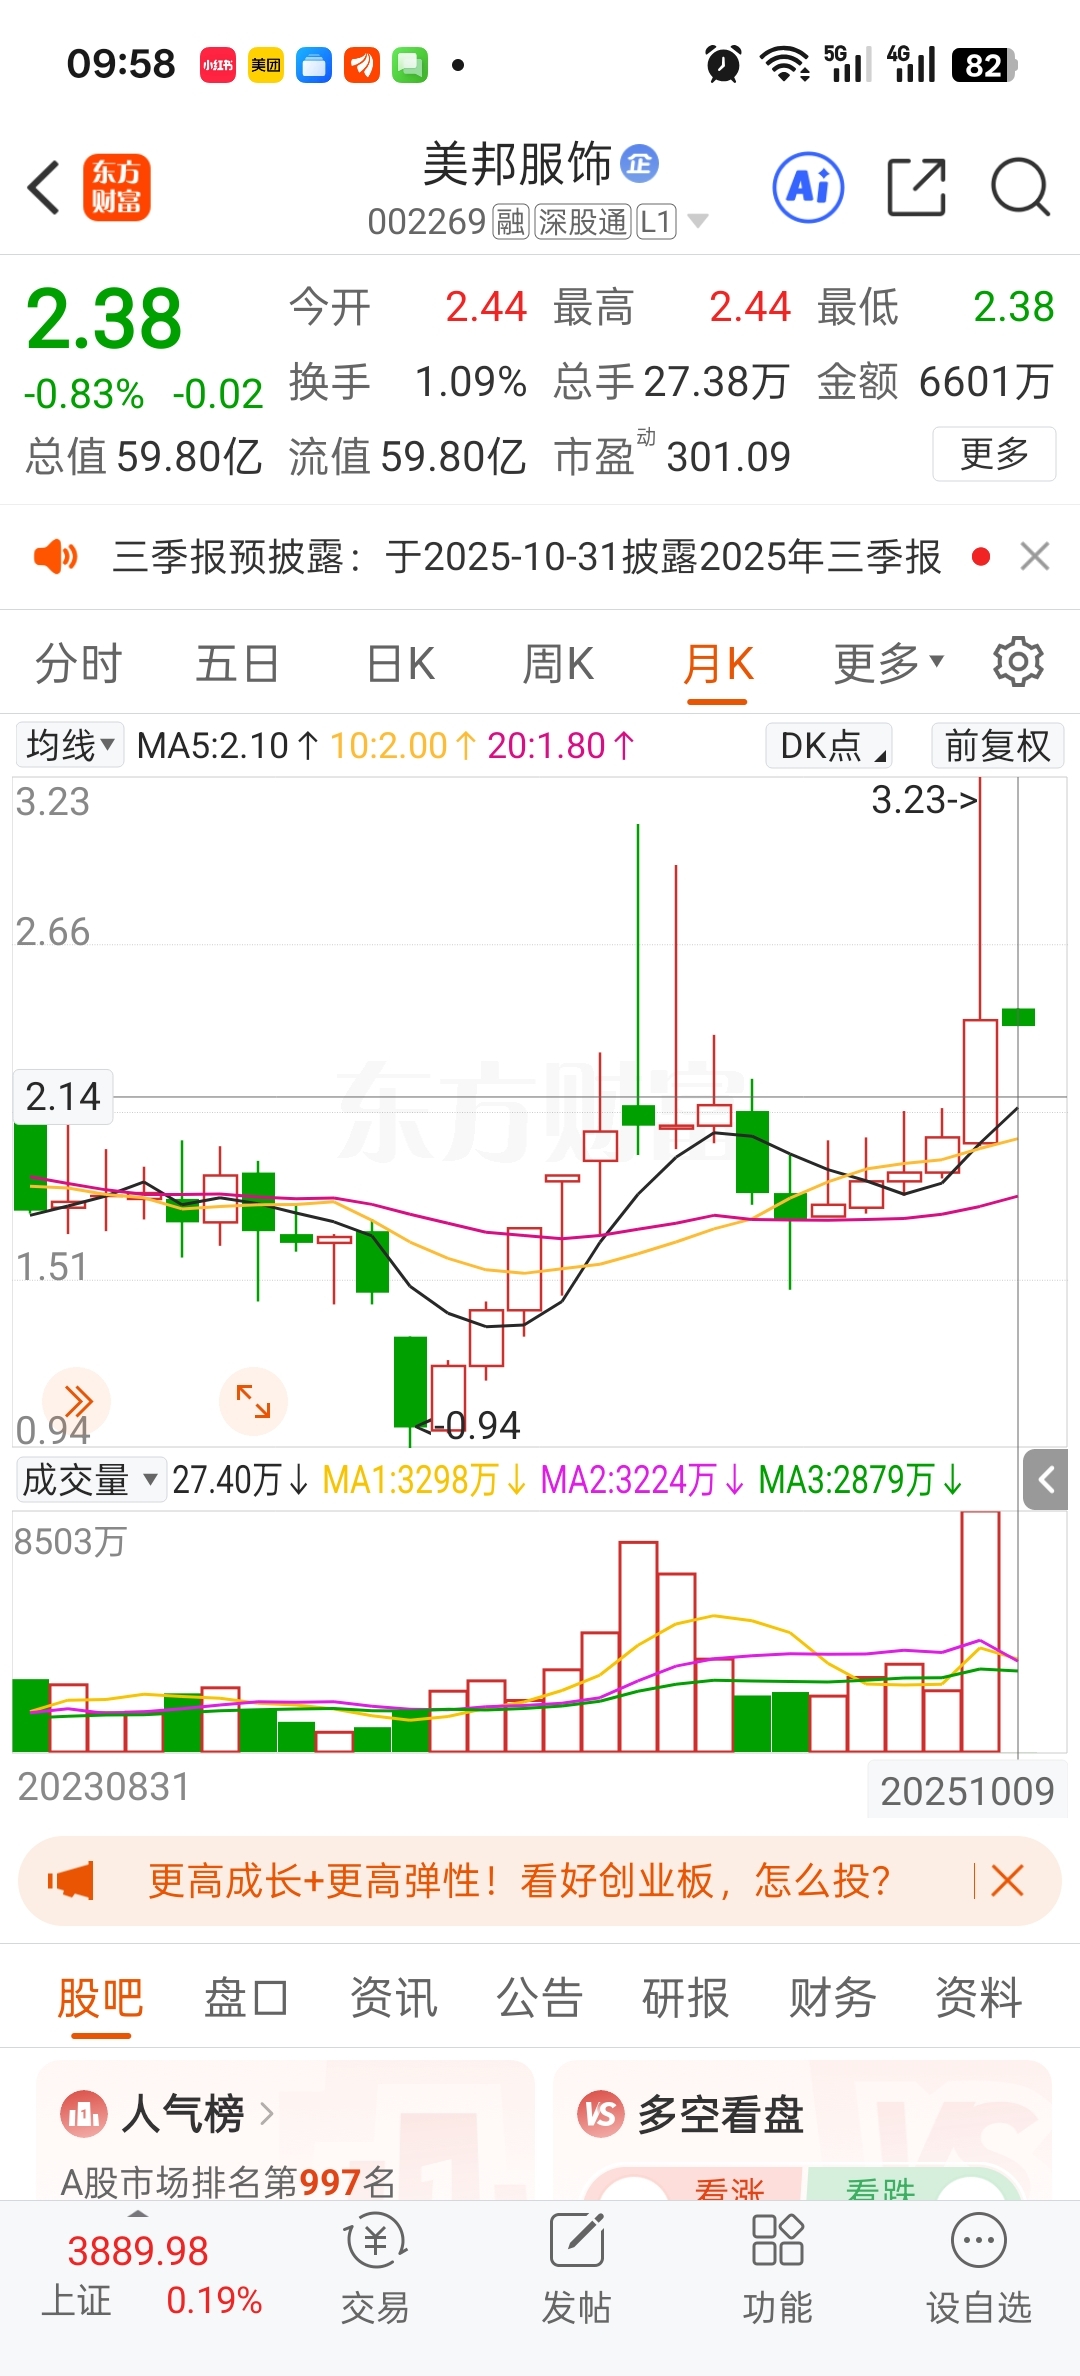The width and height of the screenshot is (1080, 2376).
Task: Open the 财务 tab
Action: (832, 1999)
